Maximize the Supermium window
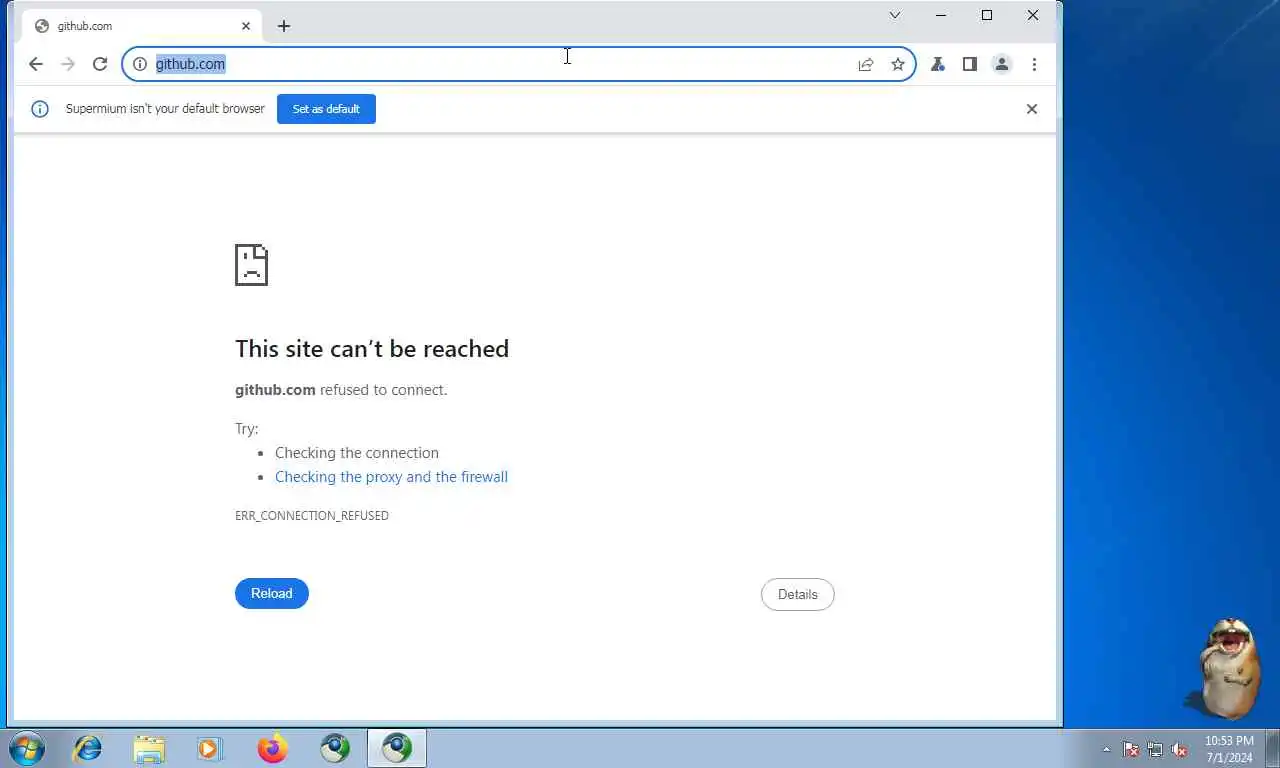Image resolution: width=1280 pixels, height=768 pixels. click(987, 15)
